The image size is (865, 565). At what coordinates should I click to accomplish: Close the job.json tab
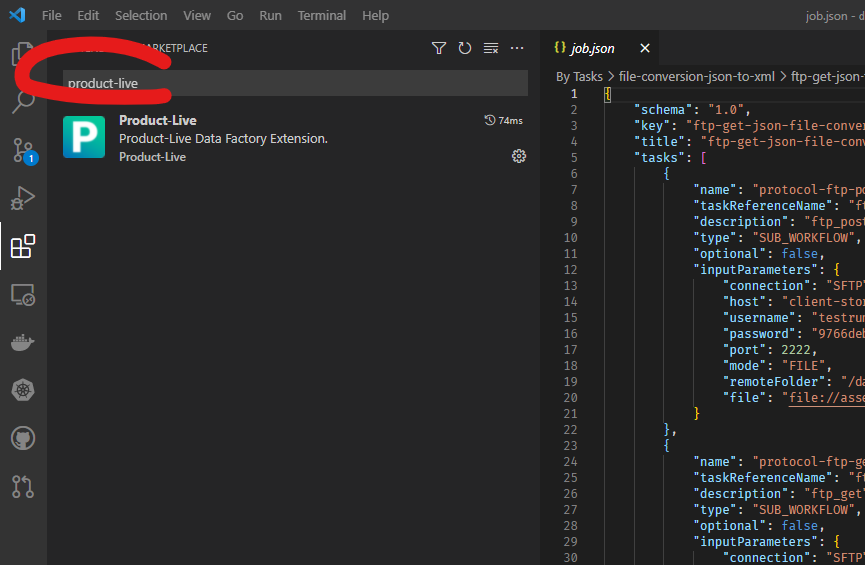pyautogui.click(x=645, y=48)
